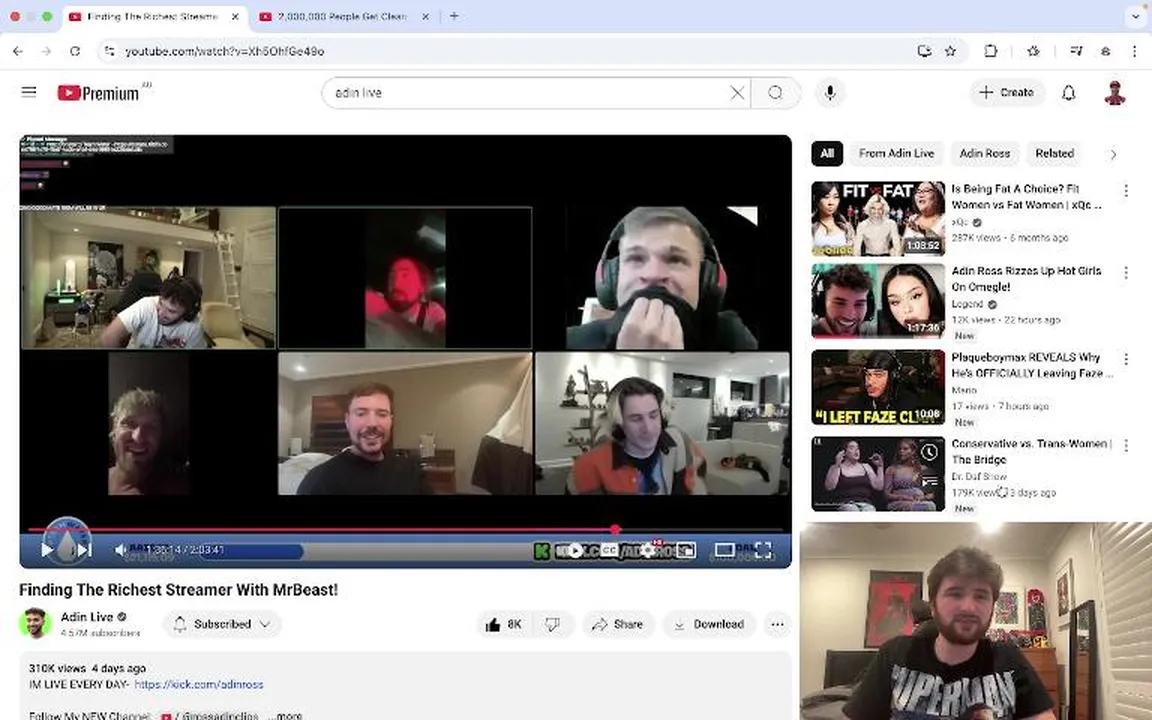Open the YouTube hamburger guide menu

pos(29,92)
